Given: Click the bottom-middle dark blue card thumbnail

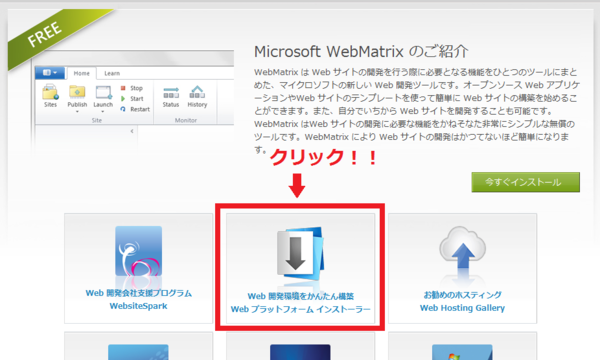Looking at the screenshot, I should click(300, 352).
